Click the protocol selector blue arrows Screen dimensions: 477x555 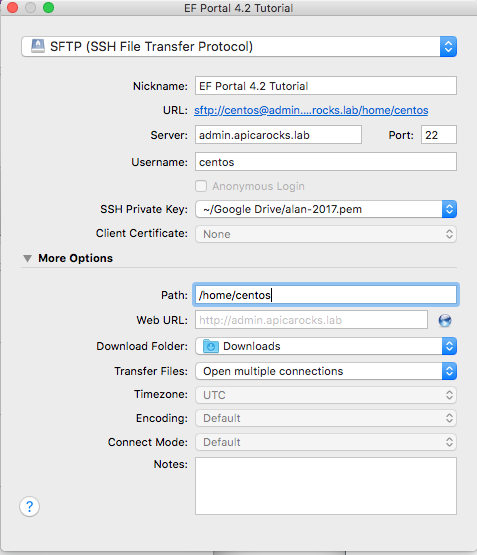(x=448, y=46)
